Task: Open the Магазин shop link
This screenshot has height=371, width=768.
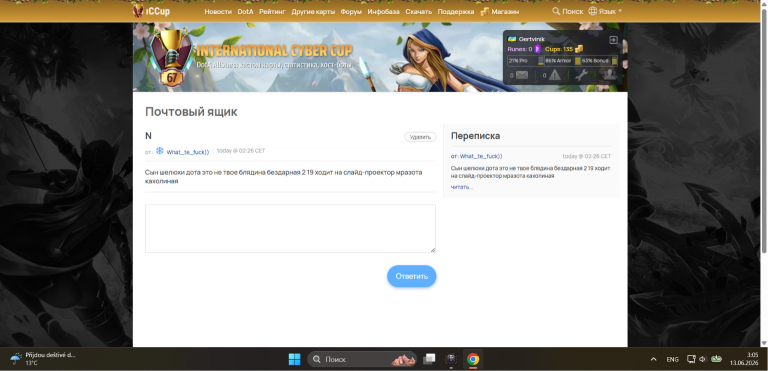Action: pyautogui.click(x=505, y=11)
